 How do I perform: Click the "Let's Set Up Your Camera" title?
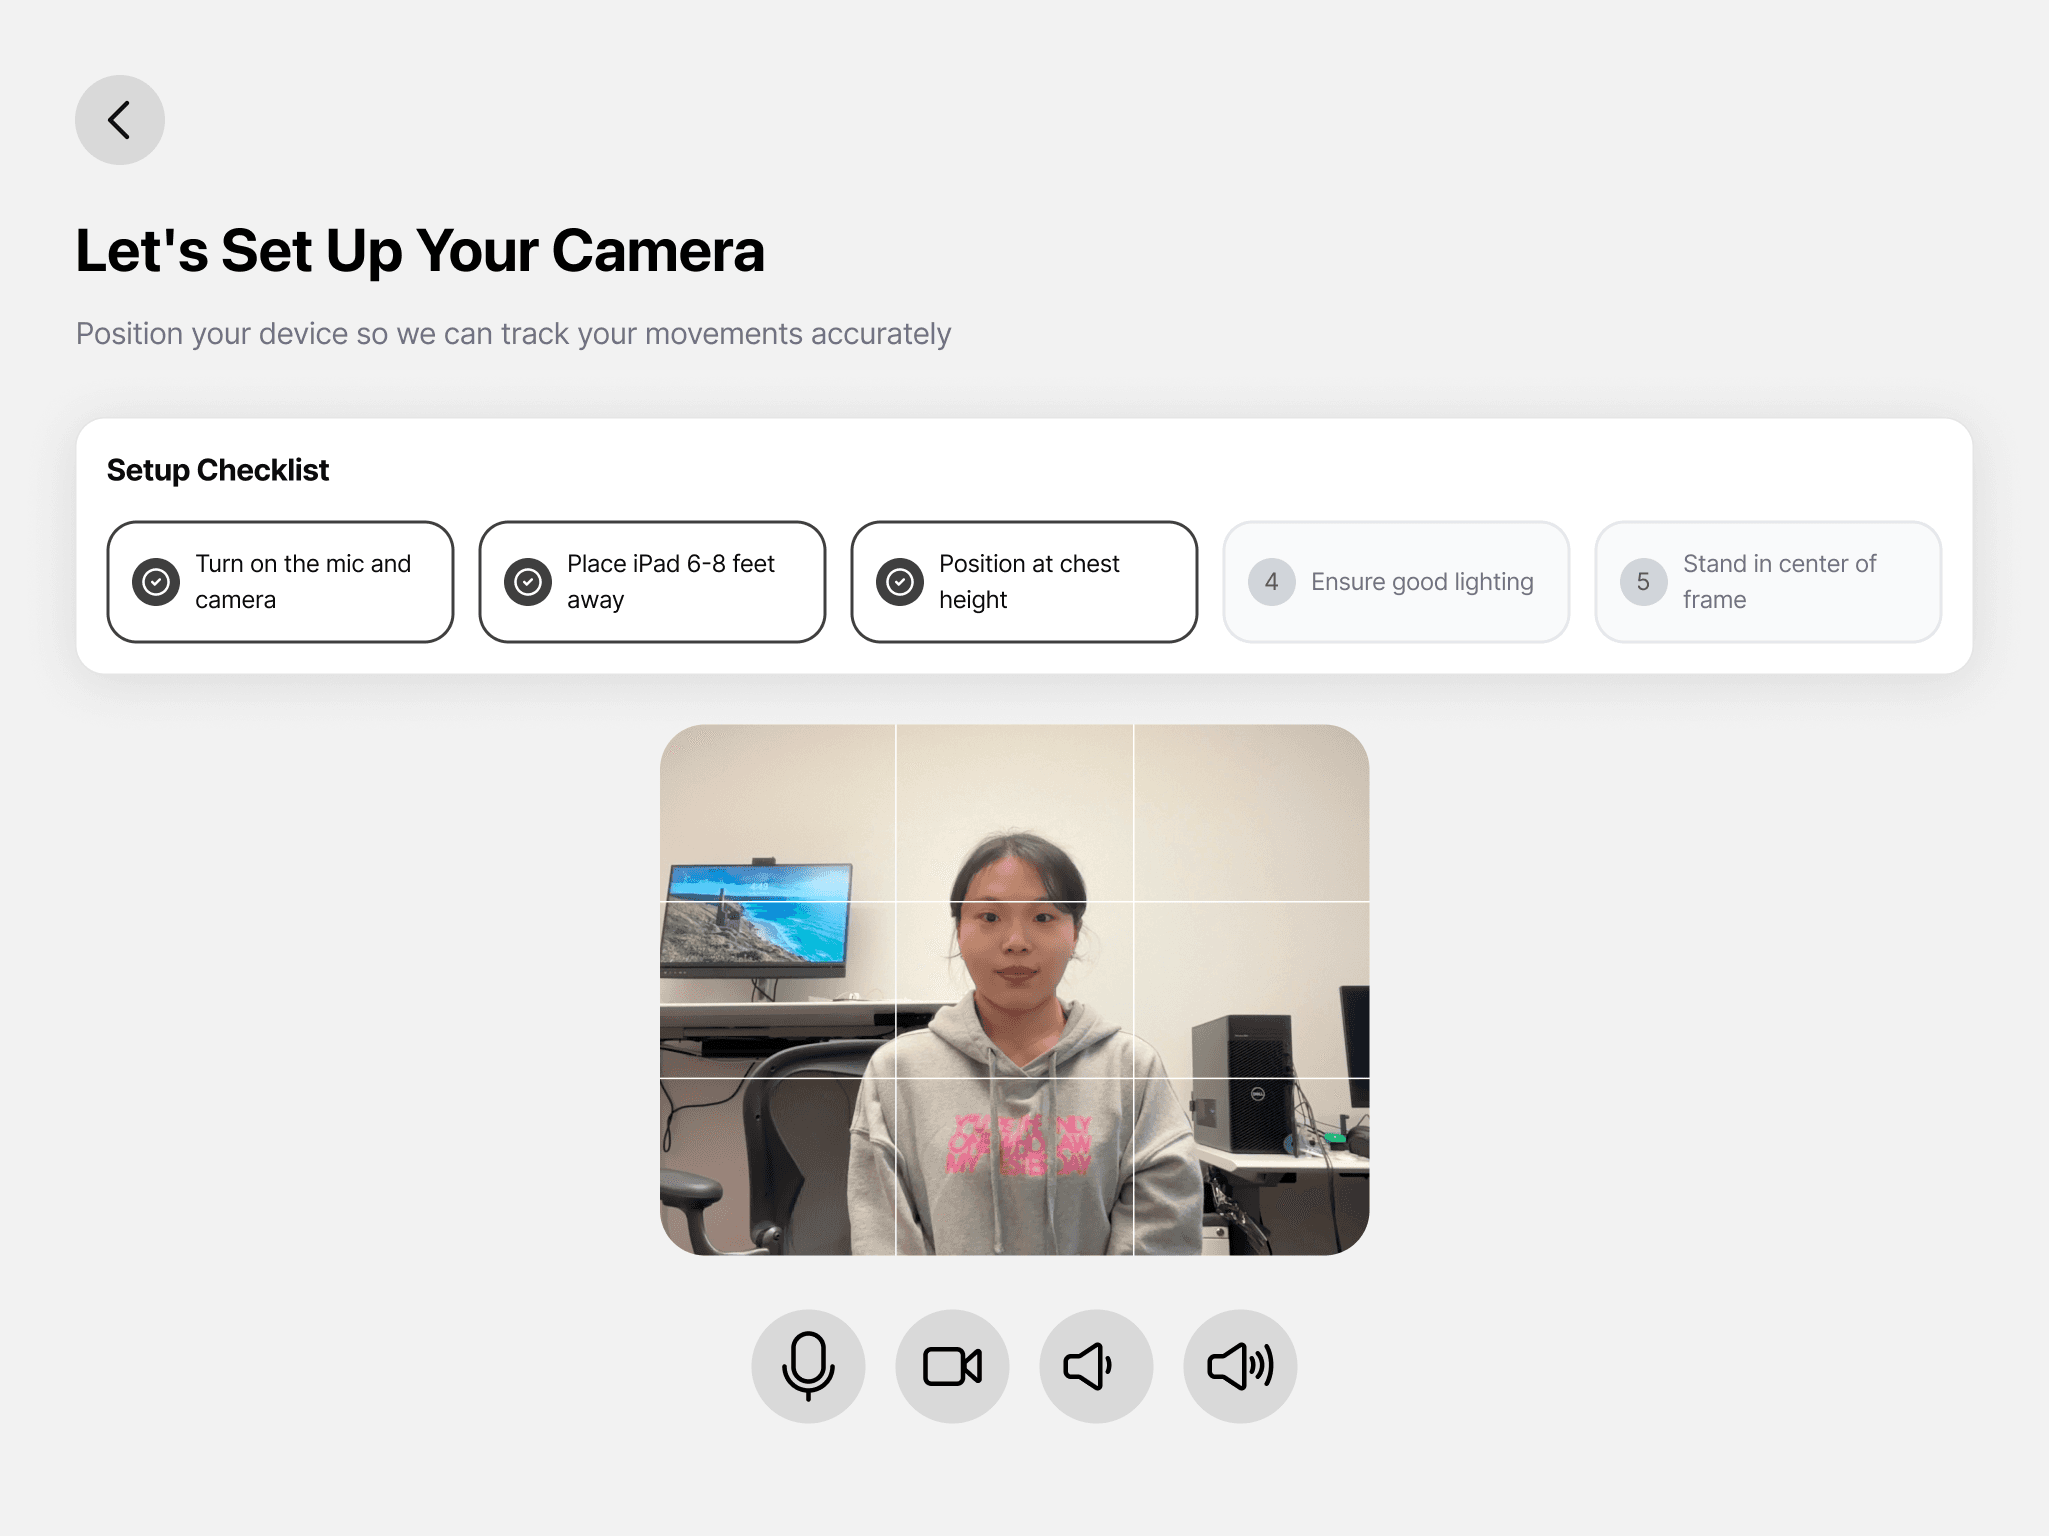420,250
